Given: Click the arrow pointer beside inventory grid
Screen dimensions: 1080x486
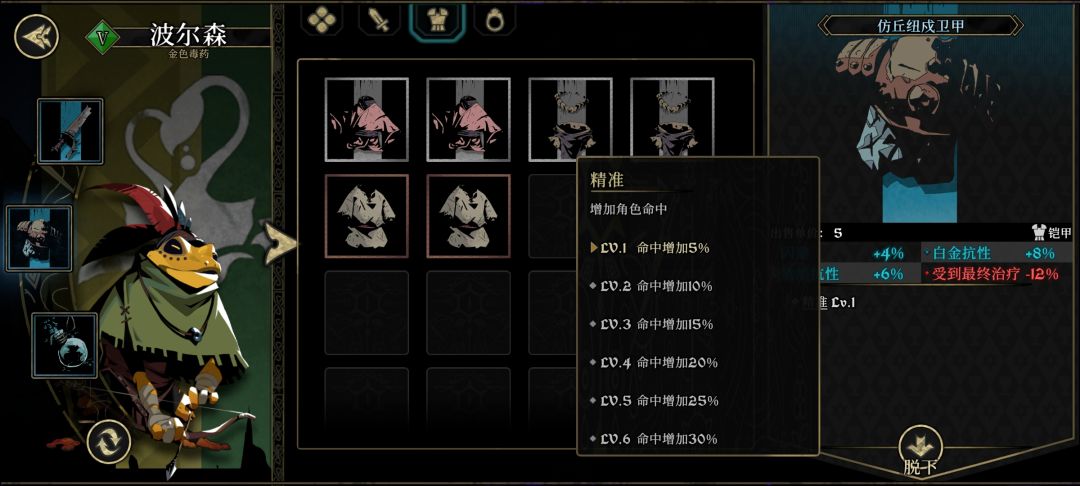Looking at the screenshot, I should (x=280, y=242).
